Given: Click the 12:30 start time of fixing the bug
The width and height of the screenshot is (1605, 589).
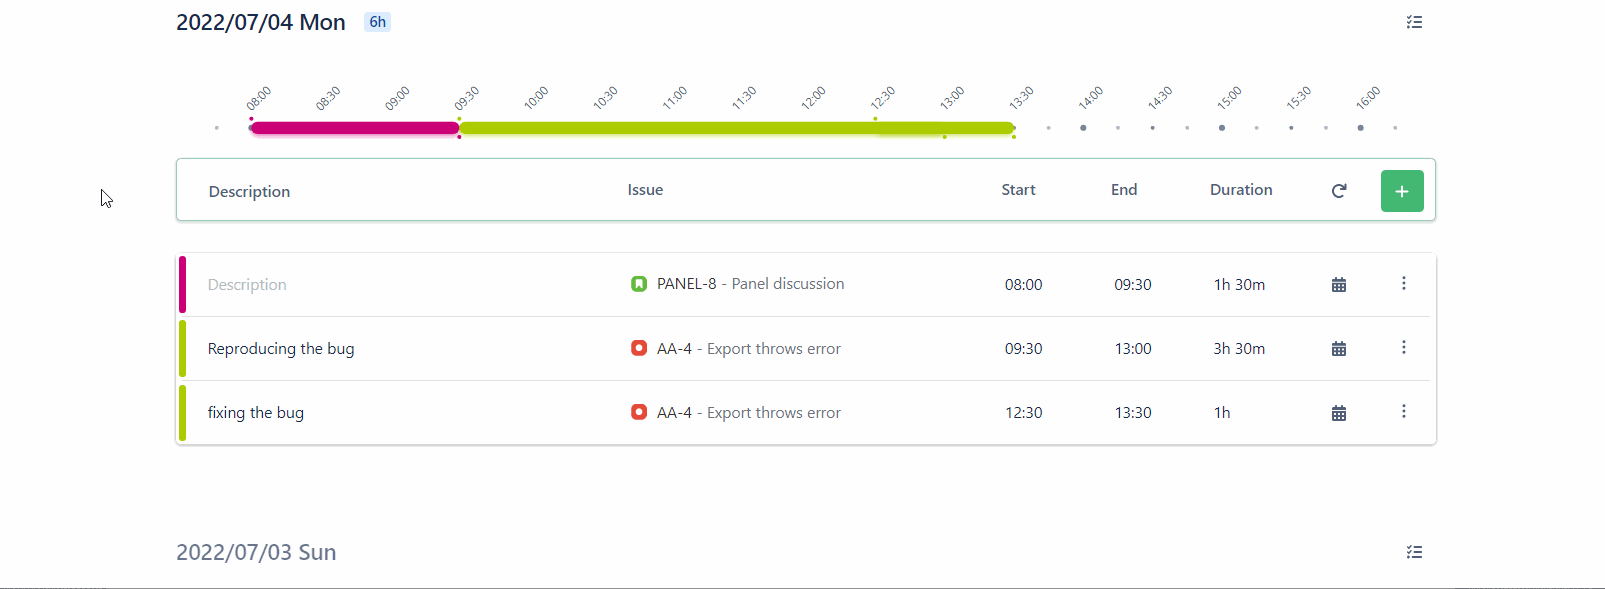Looking at the screenshot, I should pyautogui.click(x=1023, y=413).
